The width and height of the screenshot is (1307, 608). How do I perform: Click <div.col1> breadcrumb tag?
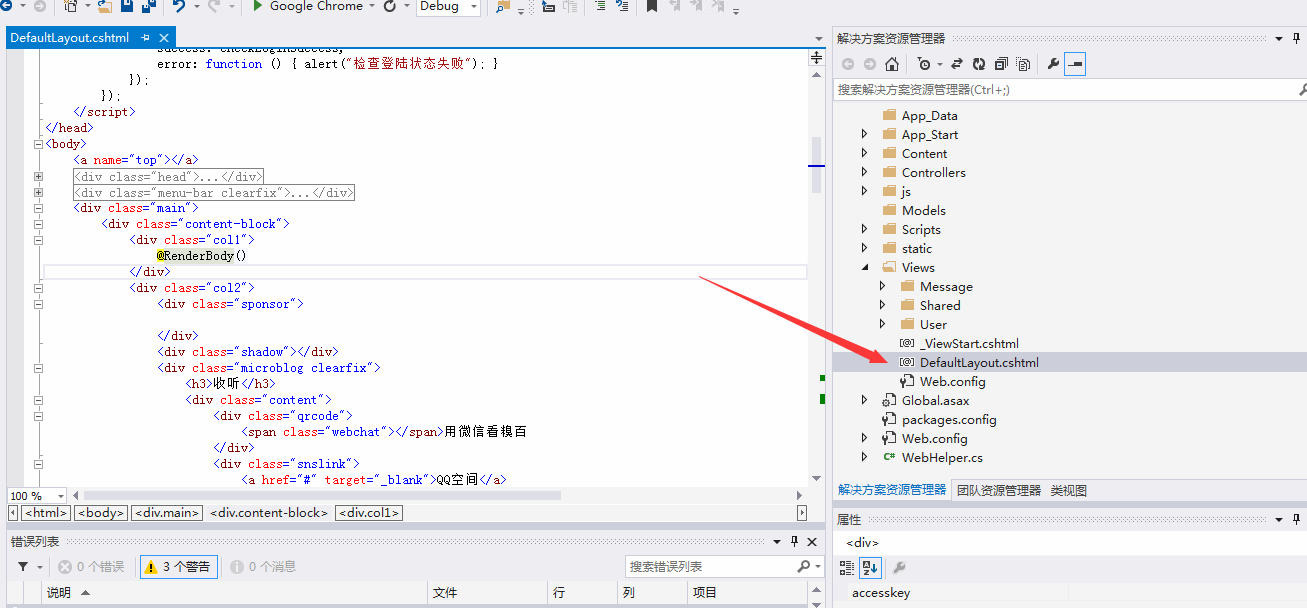pos(369,513)
